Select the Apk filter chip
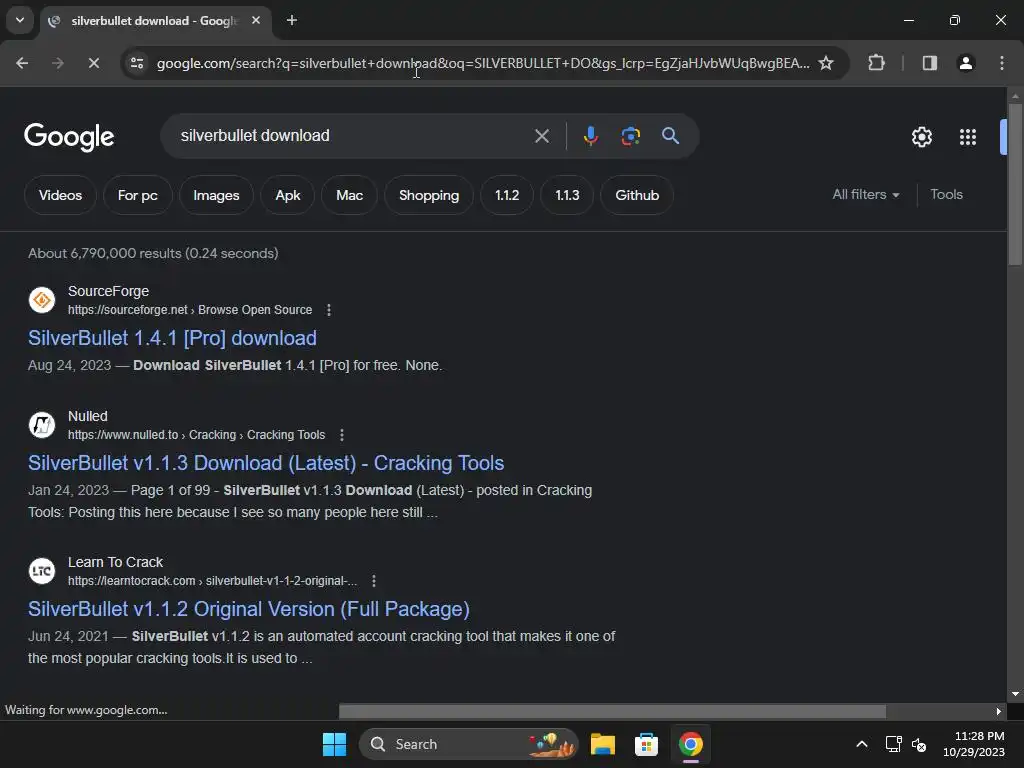This screenshot has height=768, width=1024. pyautogui.click(x=287, y=195)
